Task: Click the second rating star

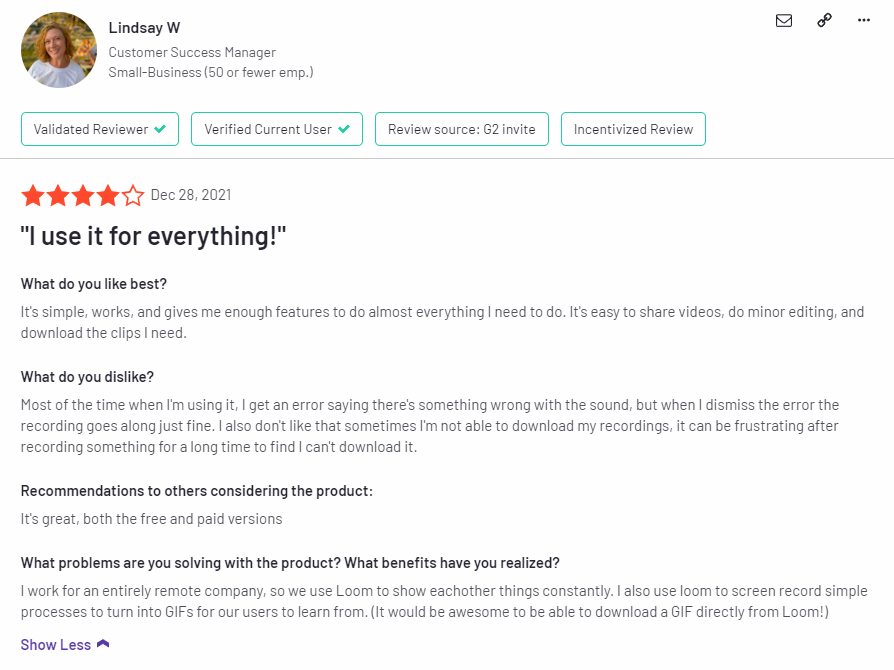Action: pos(58,196)
